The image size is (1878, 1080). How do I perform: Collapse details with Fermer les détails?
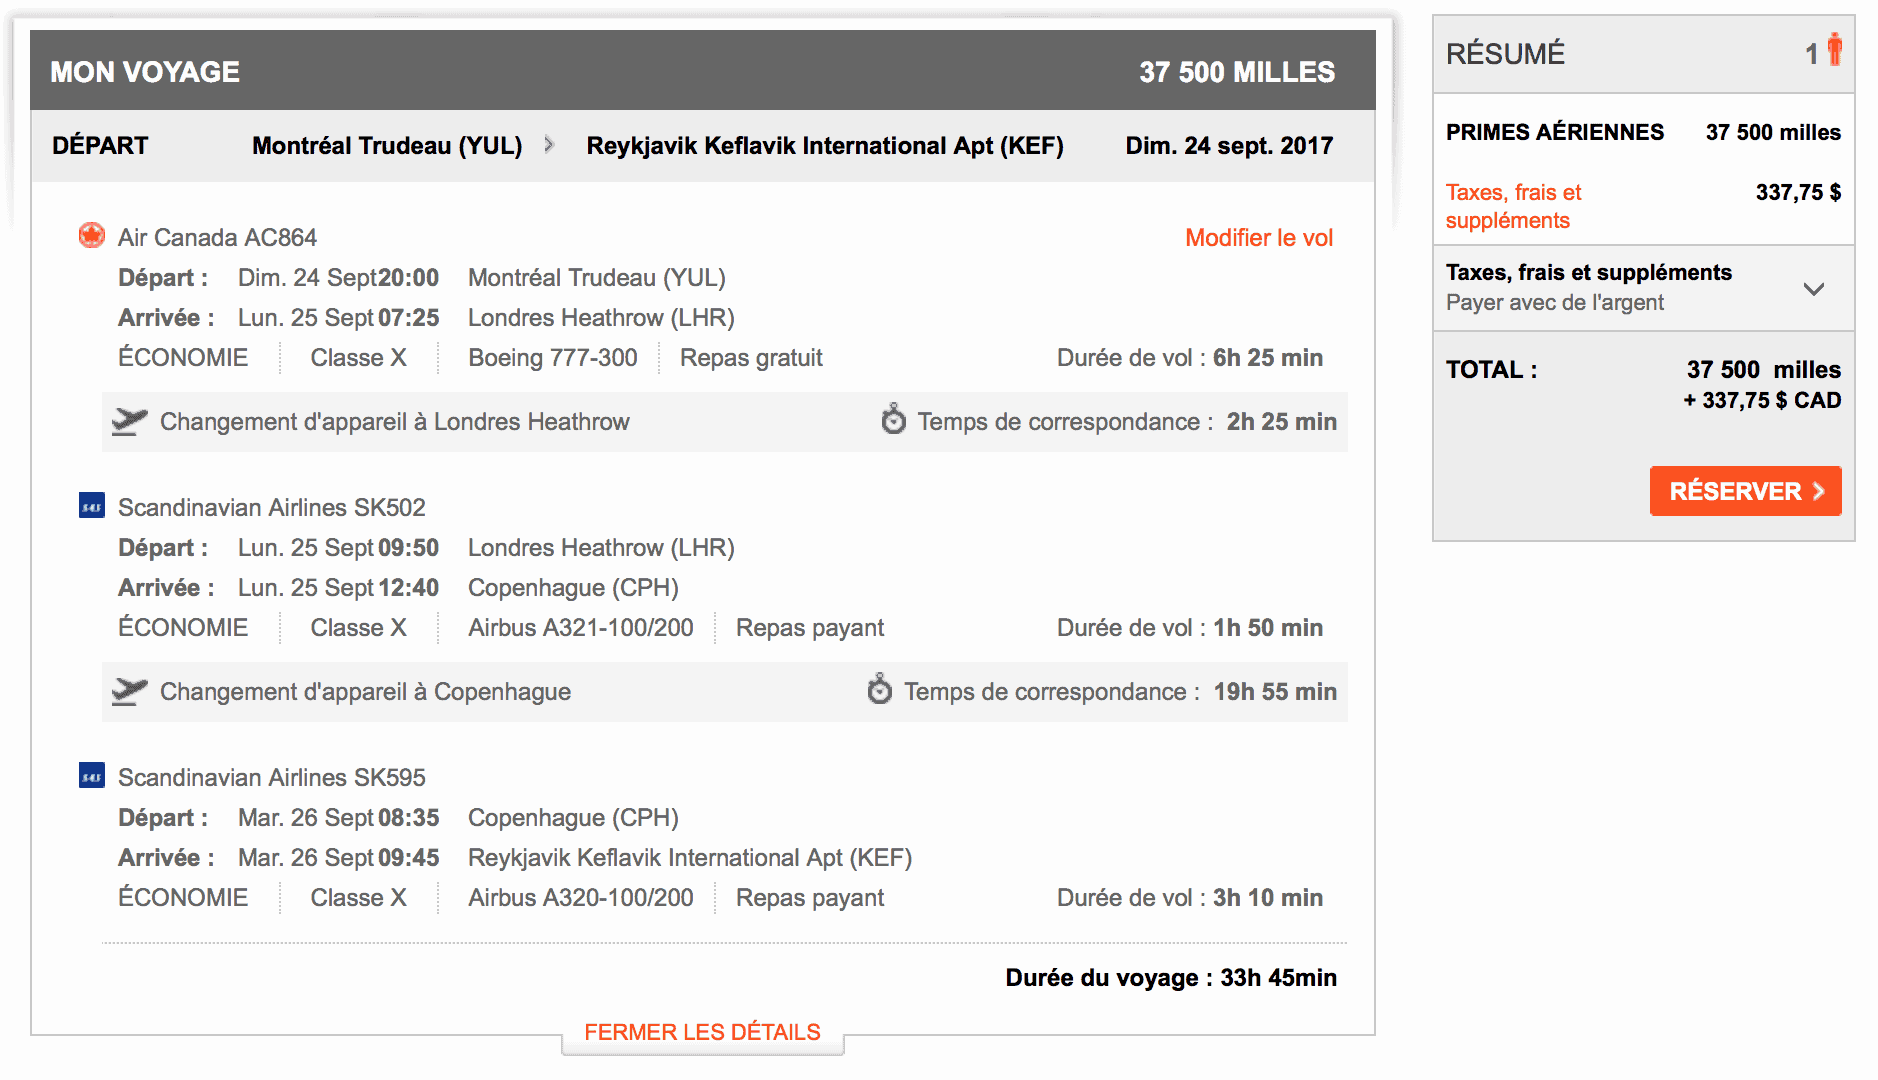(x=702, y=1032)
